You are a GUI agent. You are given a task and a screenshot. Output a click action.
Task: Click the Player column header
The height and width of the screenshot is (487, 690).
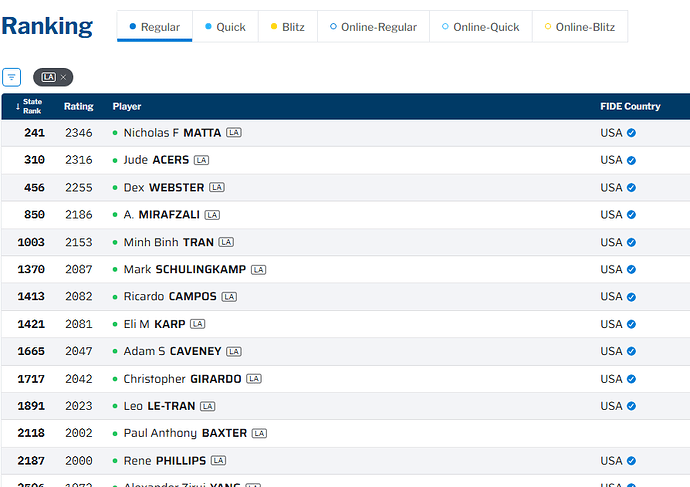[x=127, y=106]
